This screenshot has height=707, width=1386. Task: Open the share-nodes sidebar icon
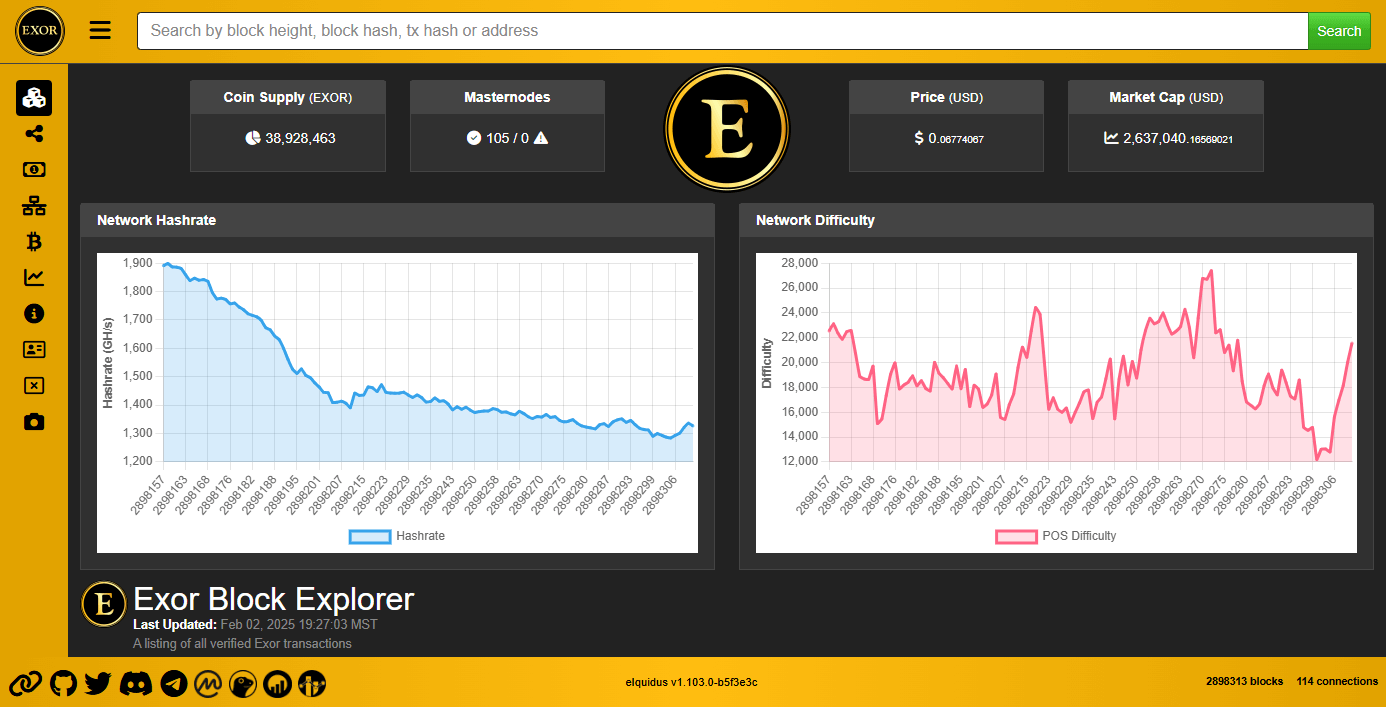point(34,134)
